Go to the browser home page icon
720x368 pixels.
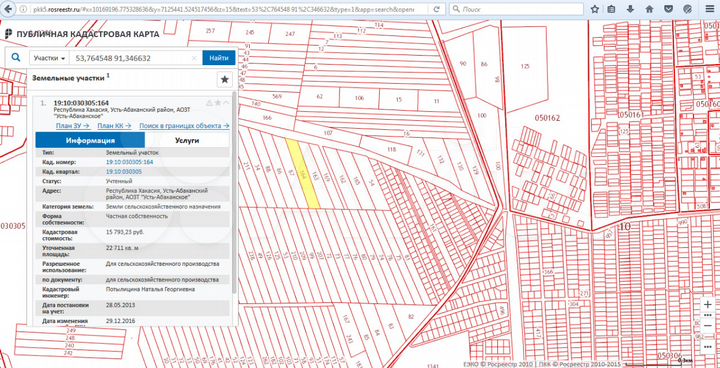(x=649, y=9)
